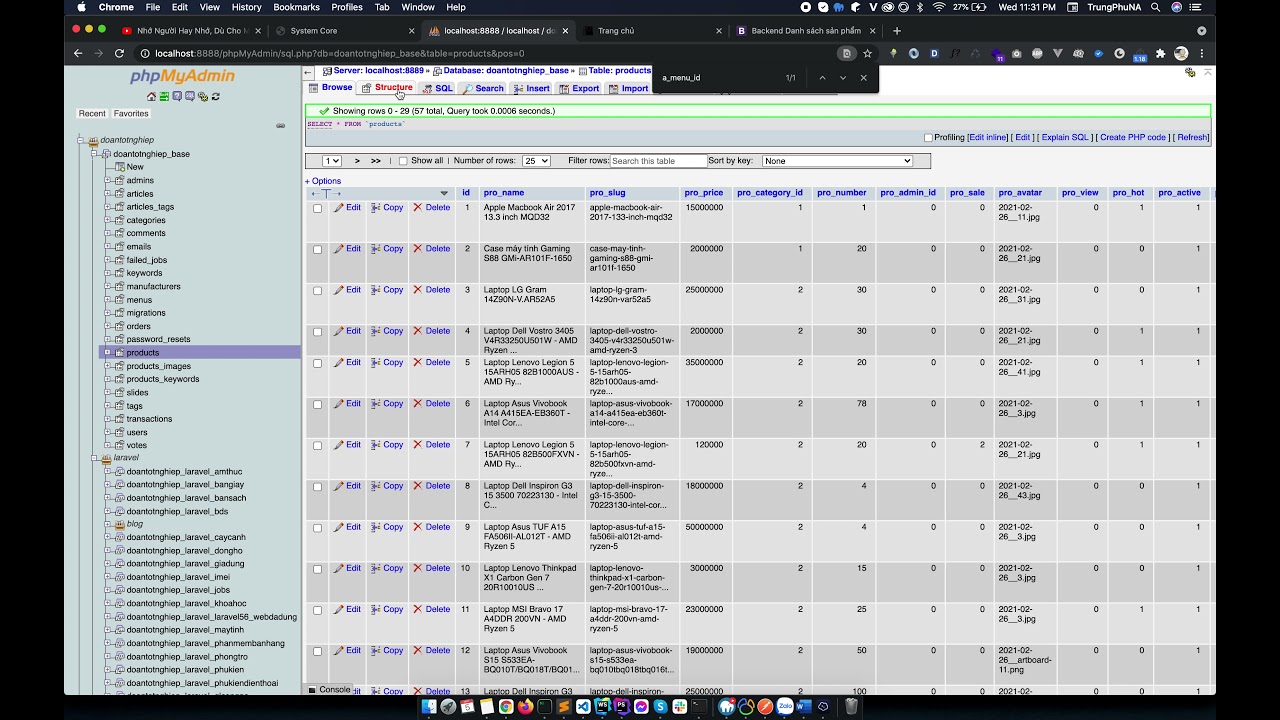Show the Favorites tables list
The image size is (1280, 720).
pos(131,114)
